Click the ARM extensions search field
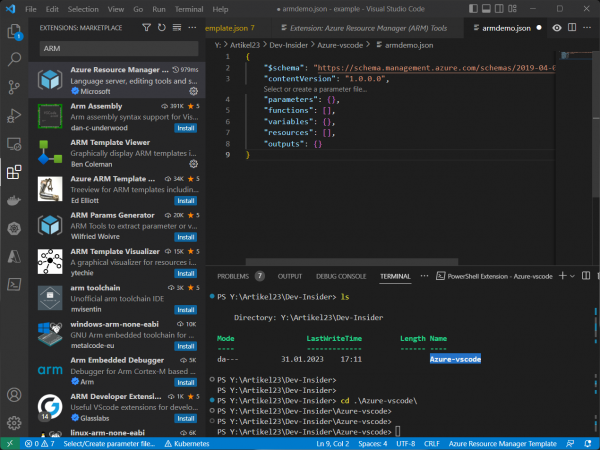Image resolution: width=600 pixels, height=450 pixels. (x=119, y=49)
